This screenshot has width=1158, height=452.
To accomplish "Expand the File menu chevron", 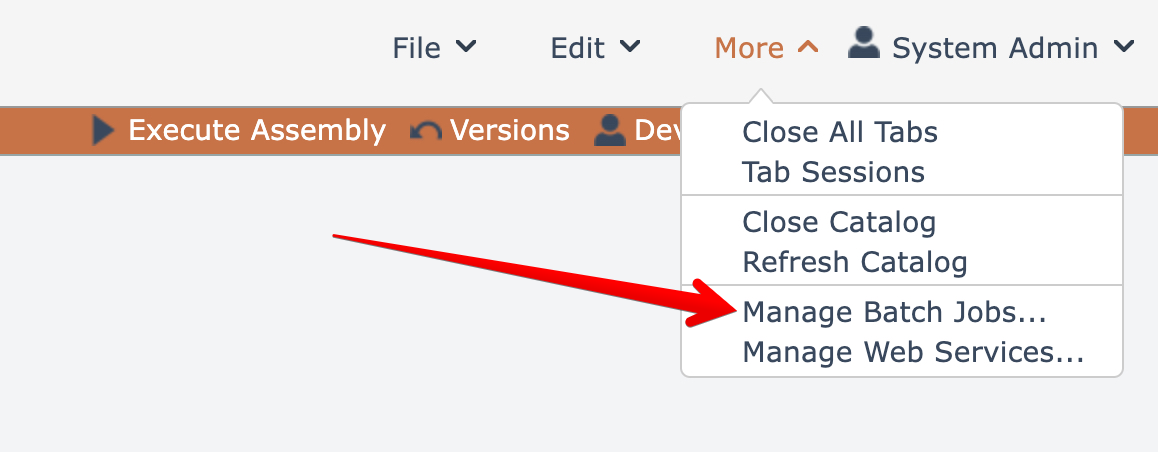I will pyautogui.click(x=466, y=47).
